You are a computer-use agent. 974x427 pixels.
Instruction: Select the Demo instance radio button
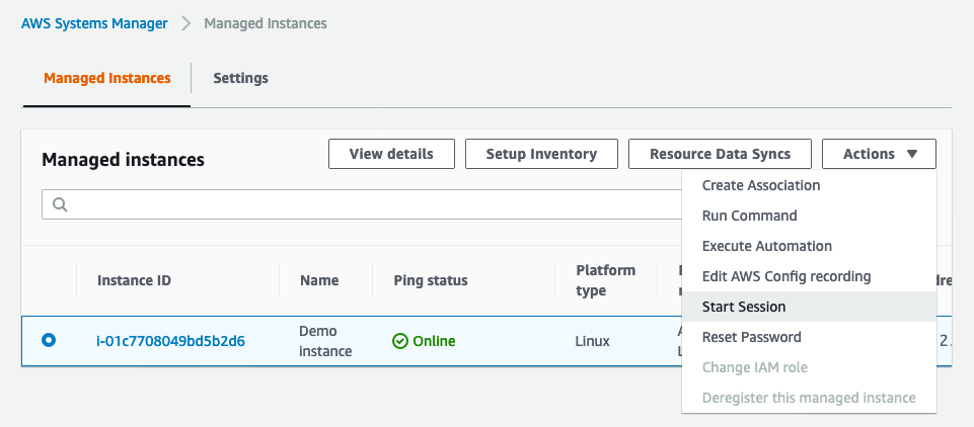coord(49,340)
